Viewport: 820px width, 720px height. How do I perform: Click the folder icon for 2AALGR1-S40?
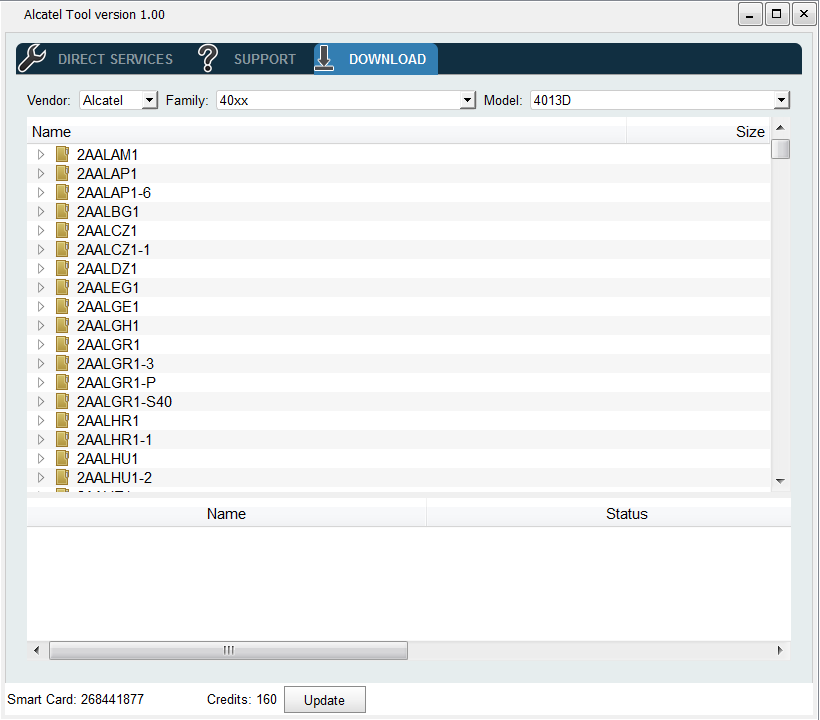pos(63,401)
